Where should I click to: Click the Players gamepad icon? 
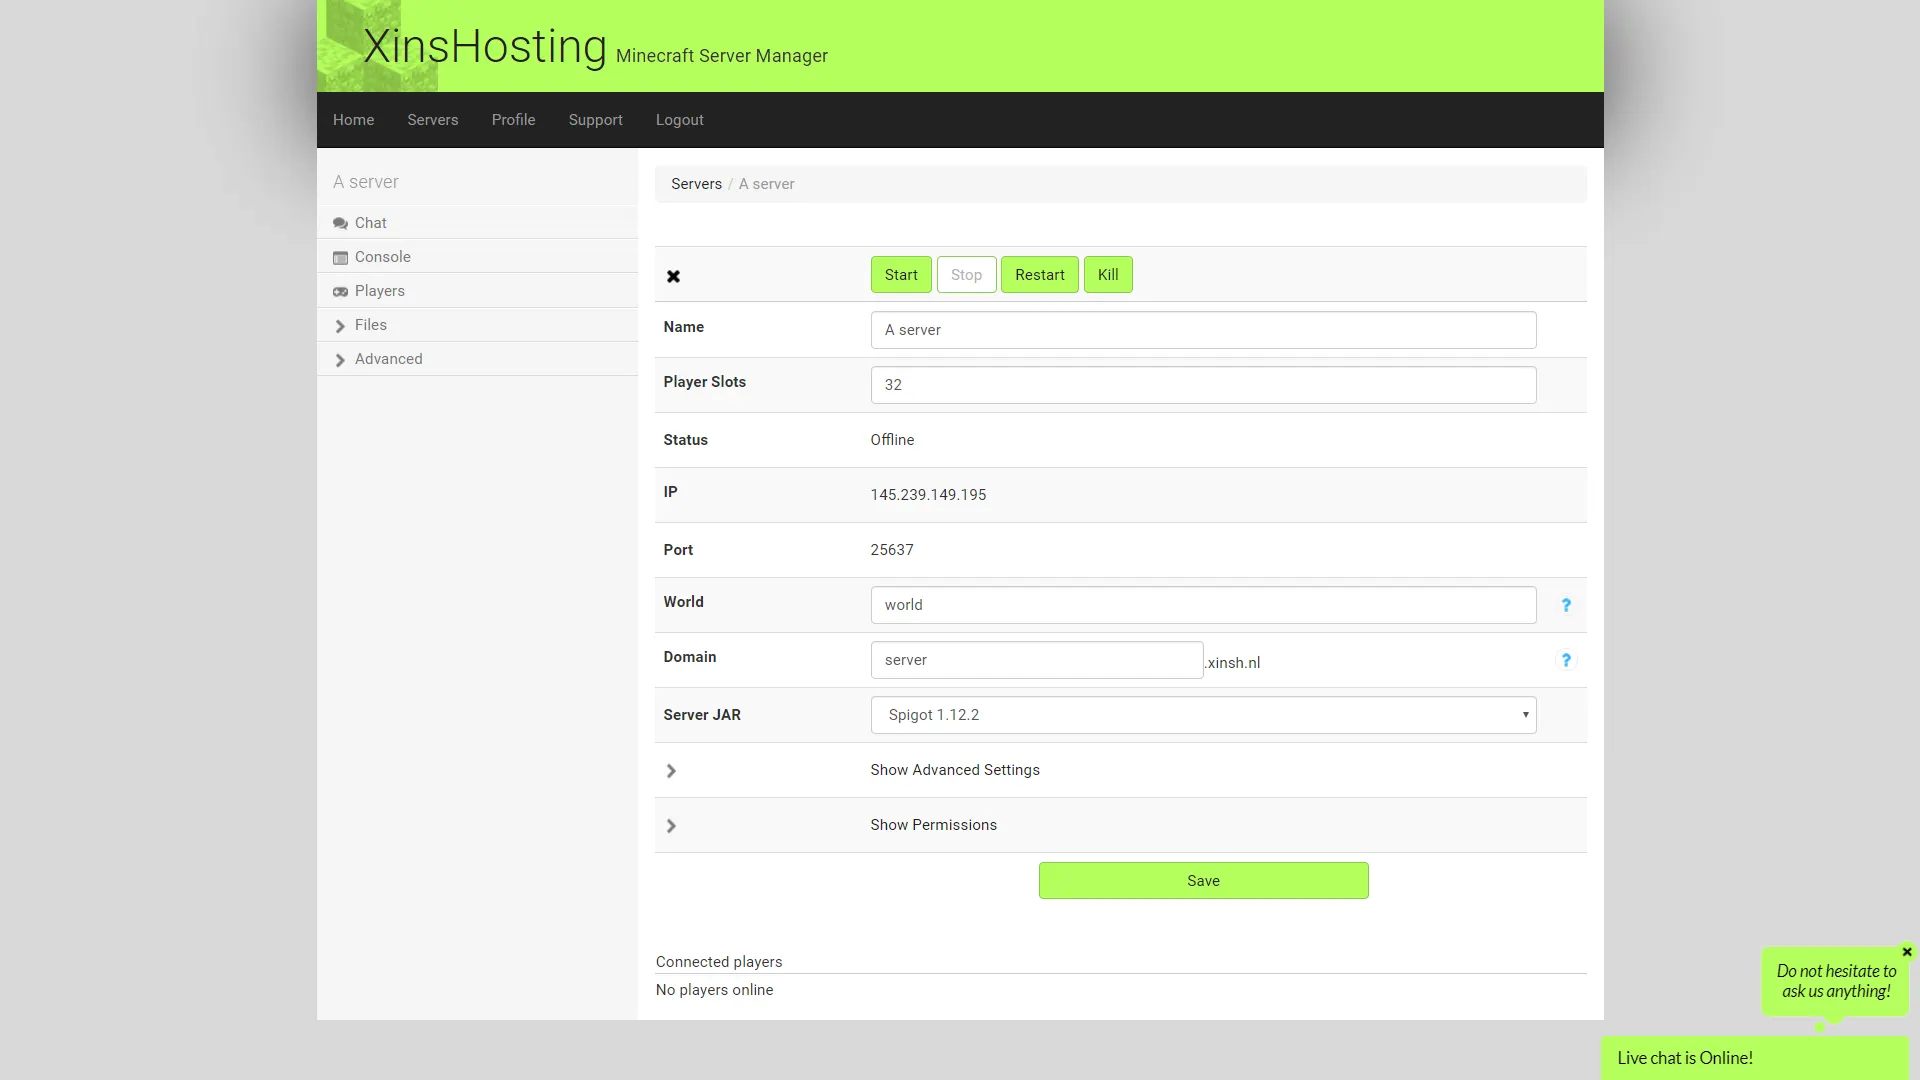[x=340, y=292]
